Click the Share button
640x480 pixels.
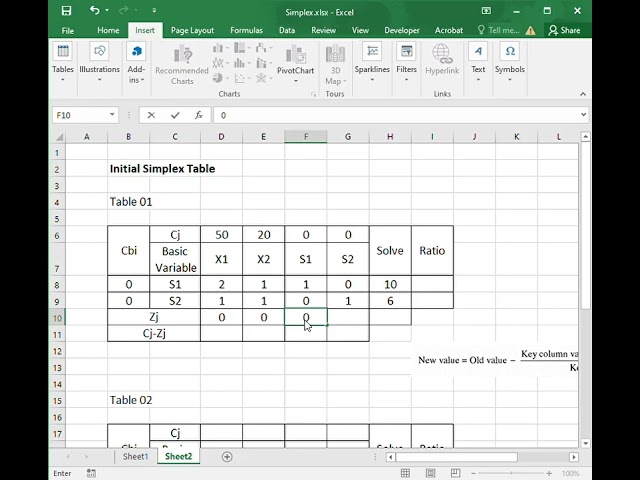(x=564, y=30)
